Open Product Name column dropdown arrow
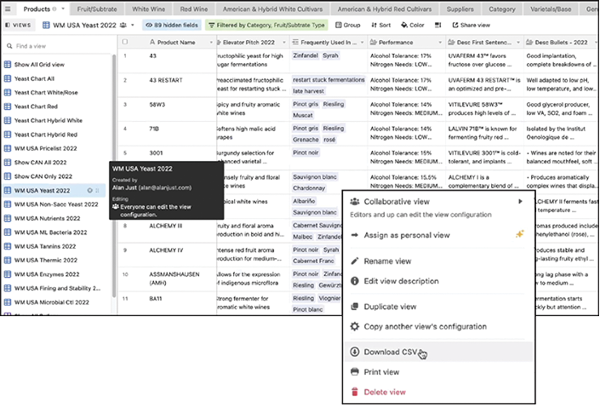600x414 pixels. point(211,42)
